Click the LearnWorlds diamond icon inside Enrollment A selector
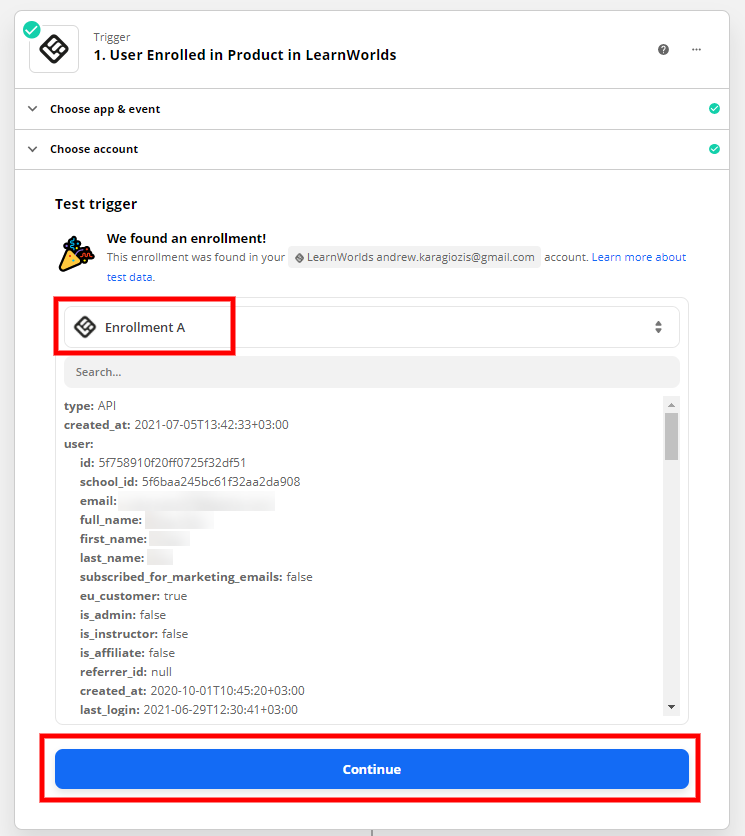The image size is (745, 836). [x=86, y=326]
